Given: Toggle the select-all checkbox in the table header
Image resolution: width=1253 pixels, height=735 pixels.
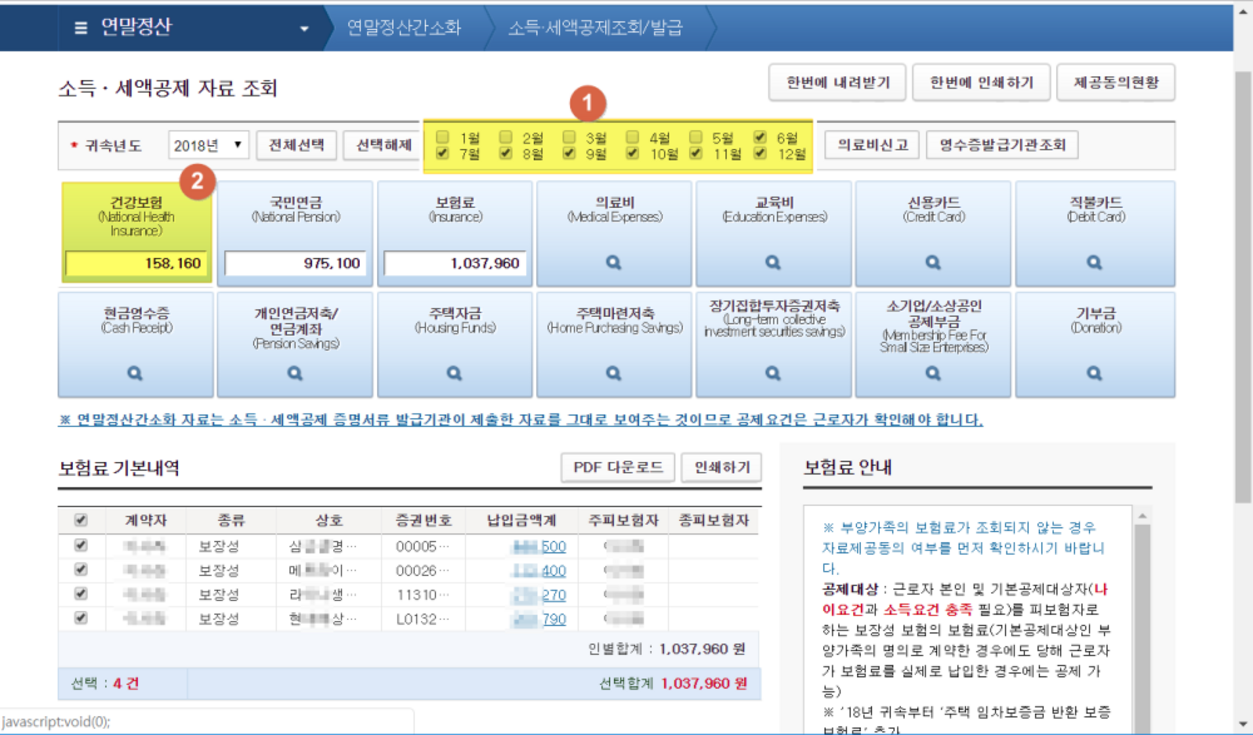Looking at the screenshot, I should point(81,520).
